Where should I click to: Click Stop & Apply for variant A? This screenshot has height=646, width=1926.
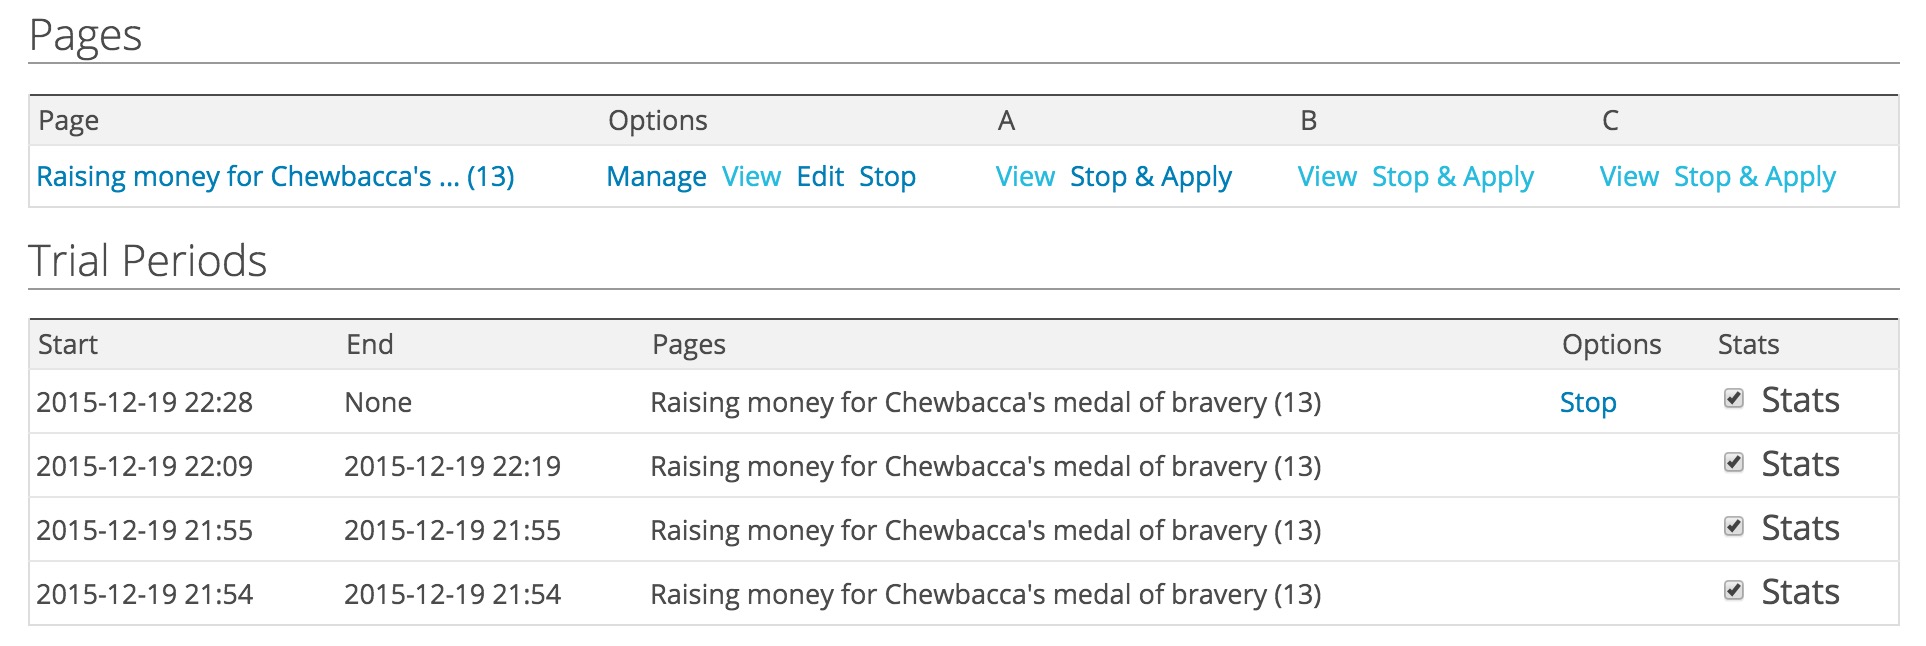(1151, 177)
